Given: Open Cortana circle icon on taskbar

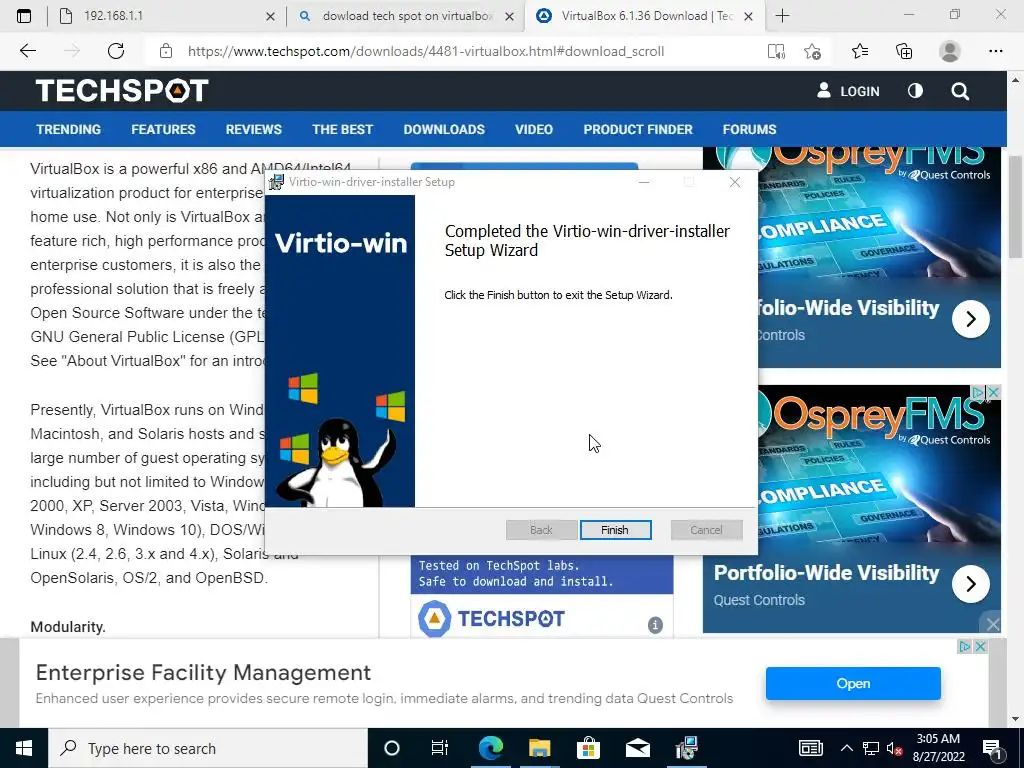Looking at the screenshot, I should 392,748.
